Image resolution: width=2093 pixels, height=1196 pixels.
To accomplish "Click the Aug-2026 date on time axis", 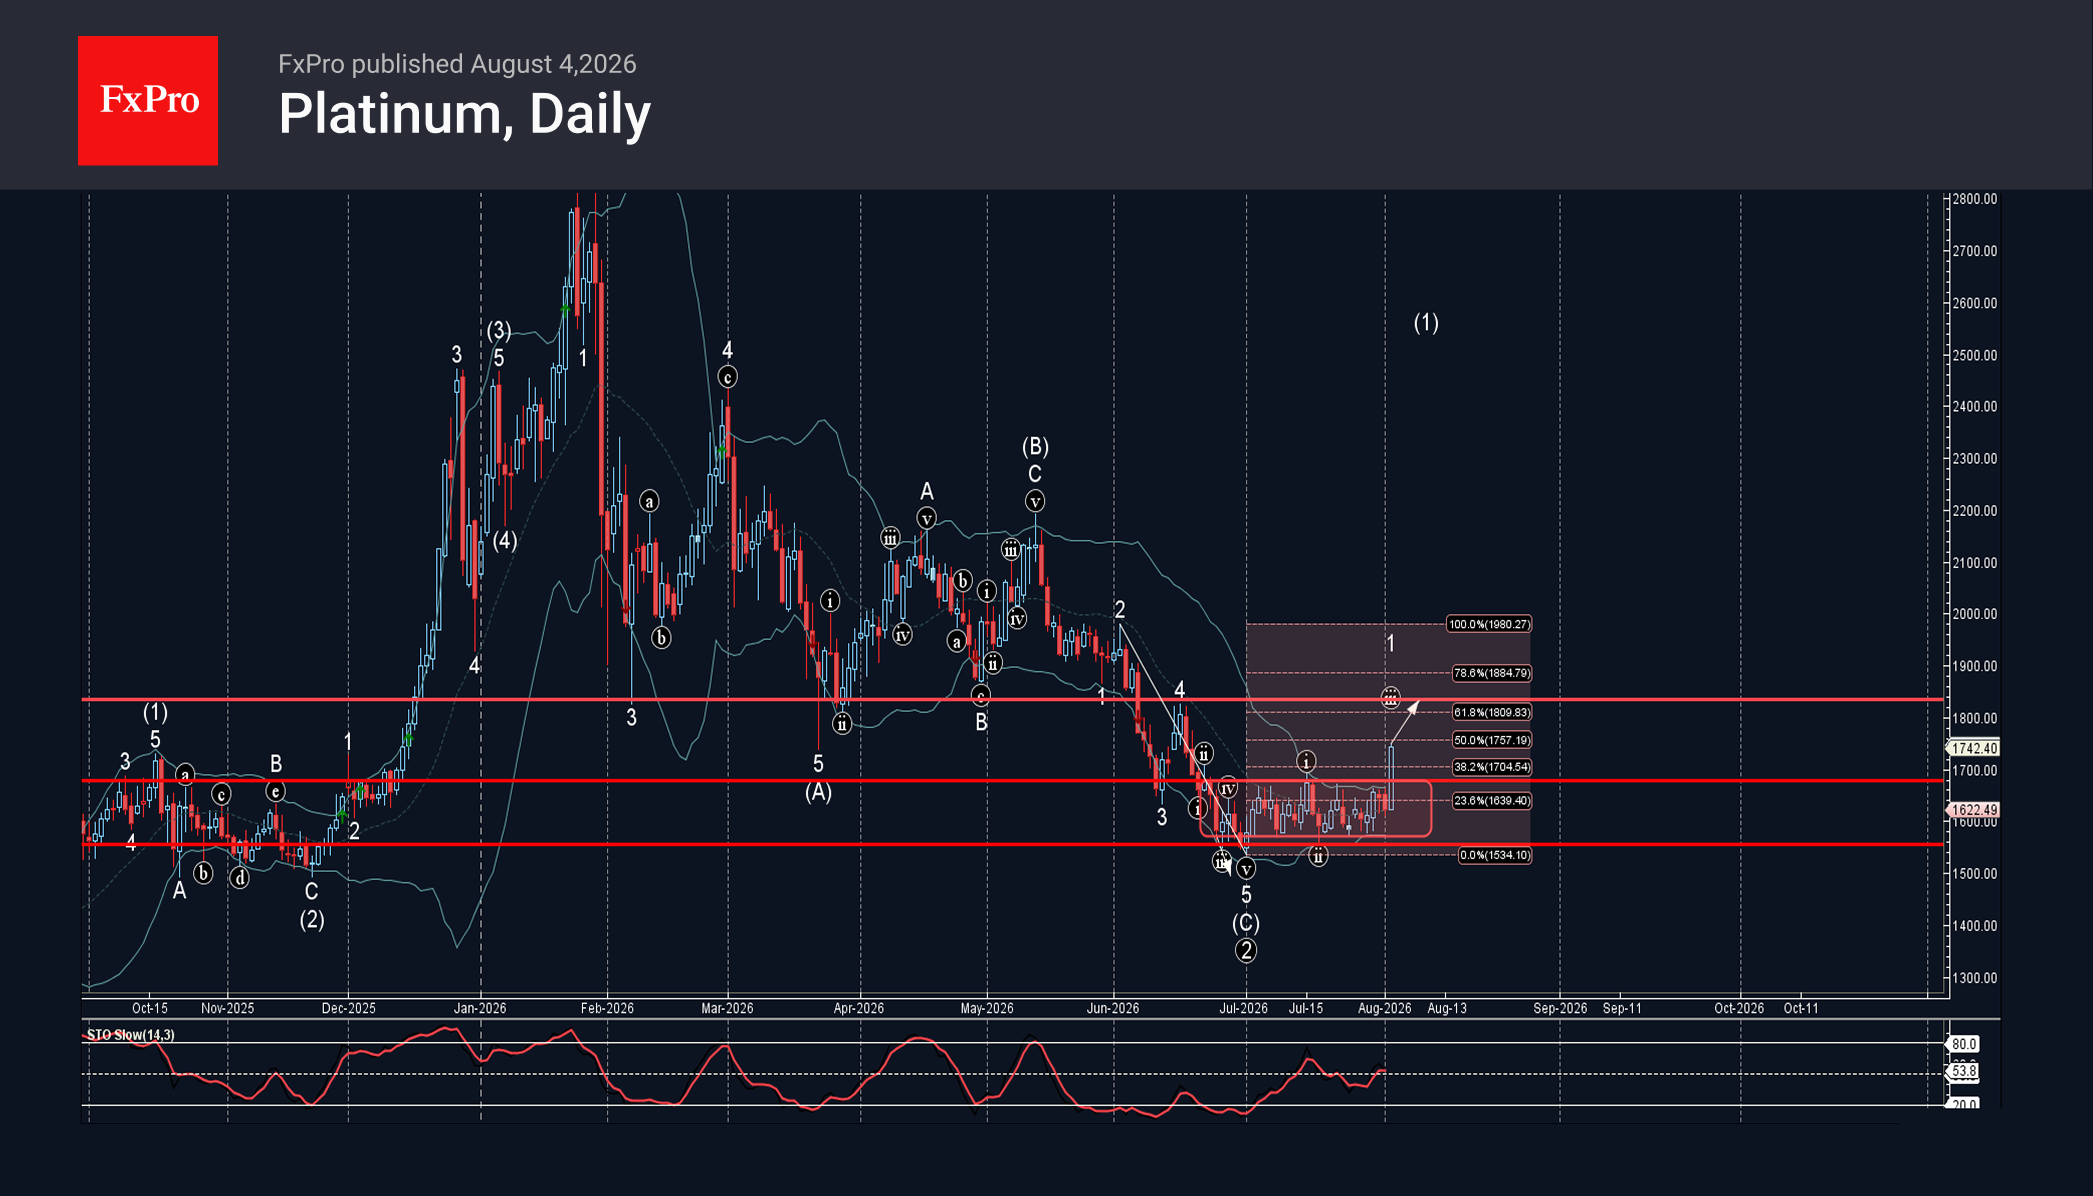I will pos(1384,1008).
